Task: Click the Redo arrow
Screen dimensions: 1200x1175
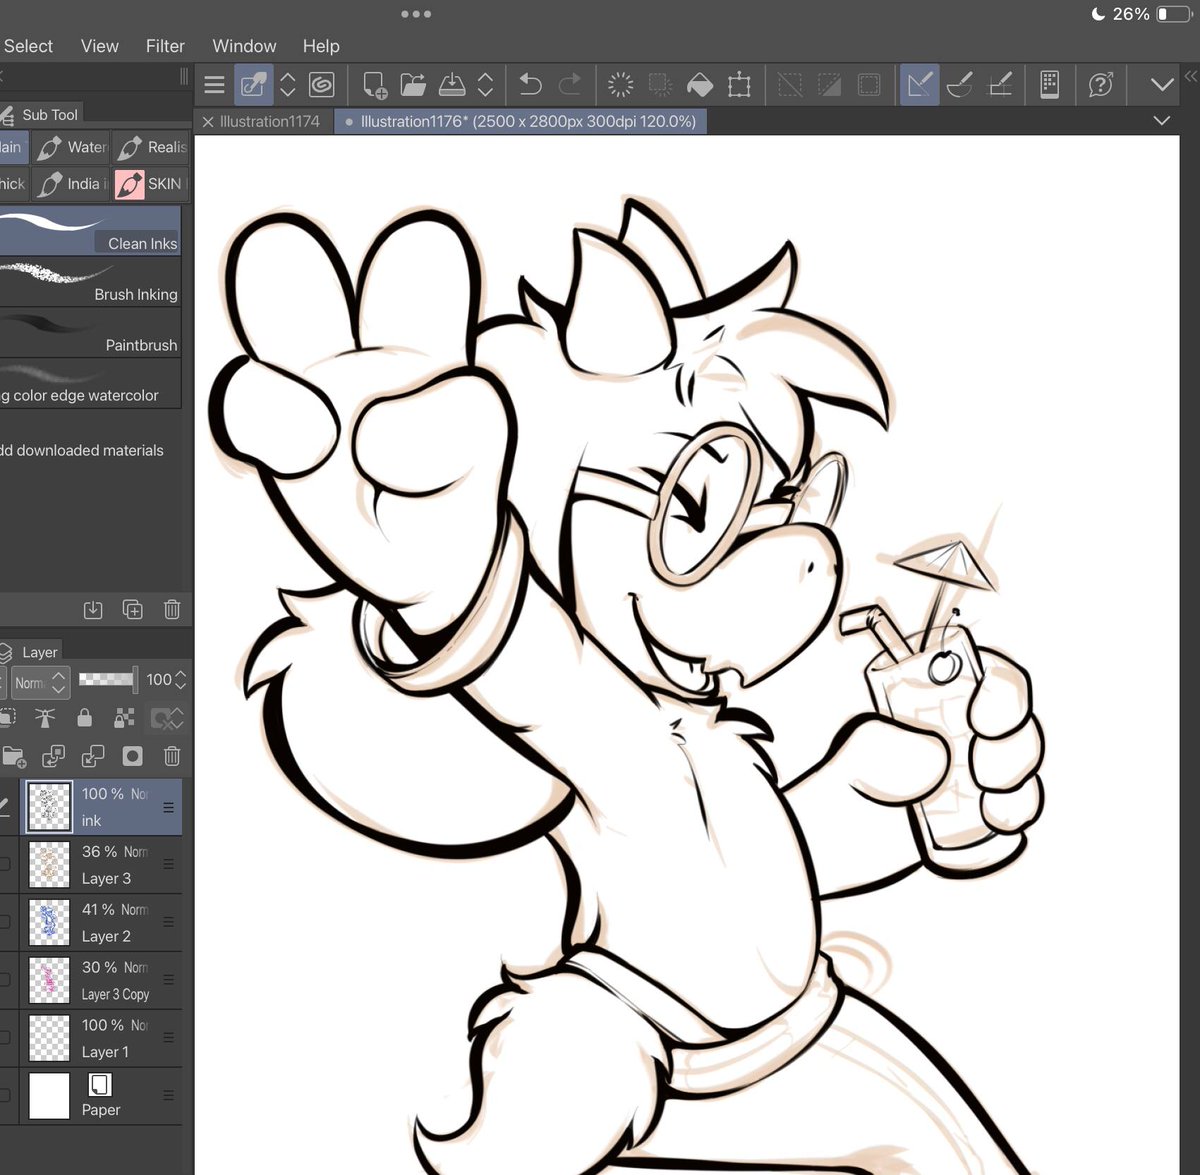Action: [x=570, y=85]
